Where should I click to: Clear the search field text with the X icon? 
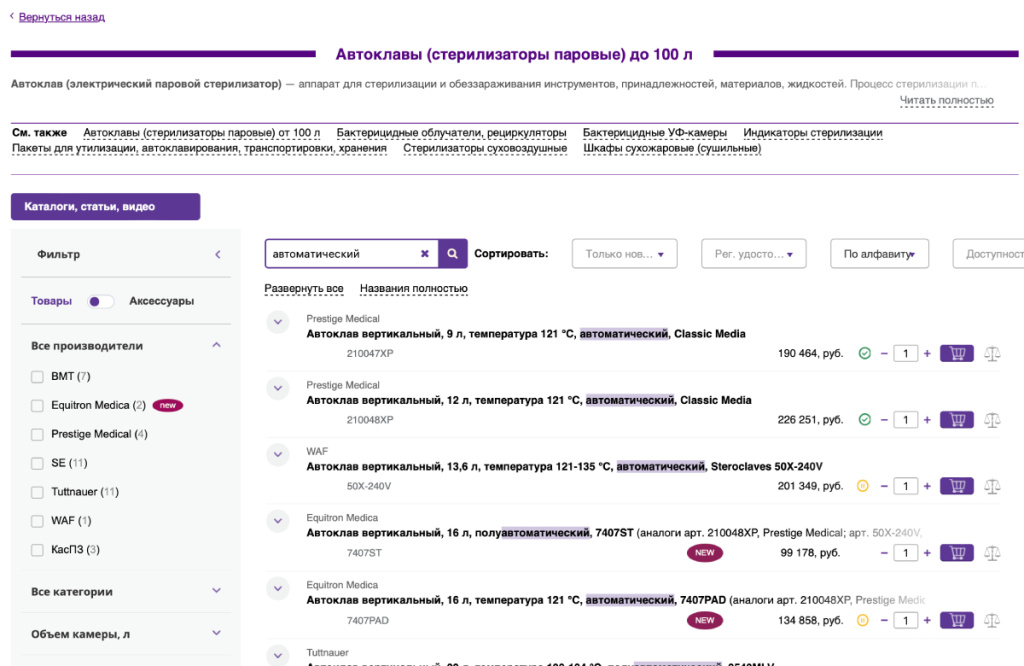coord(424,254)
